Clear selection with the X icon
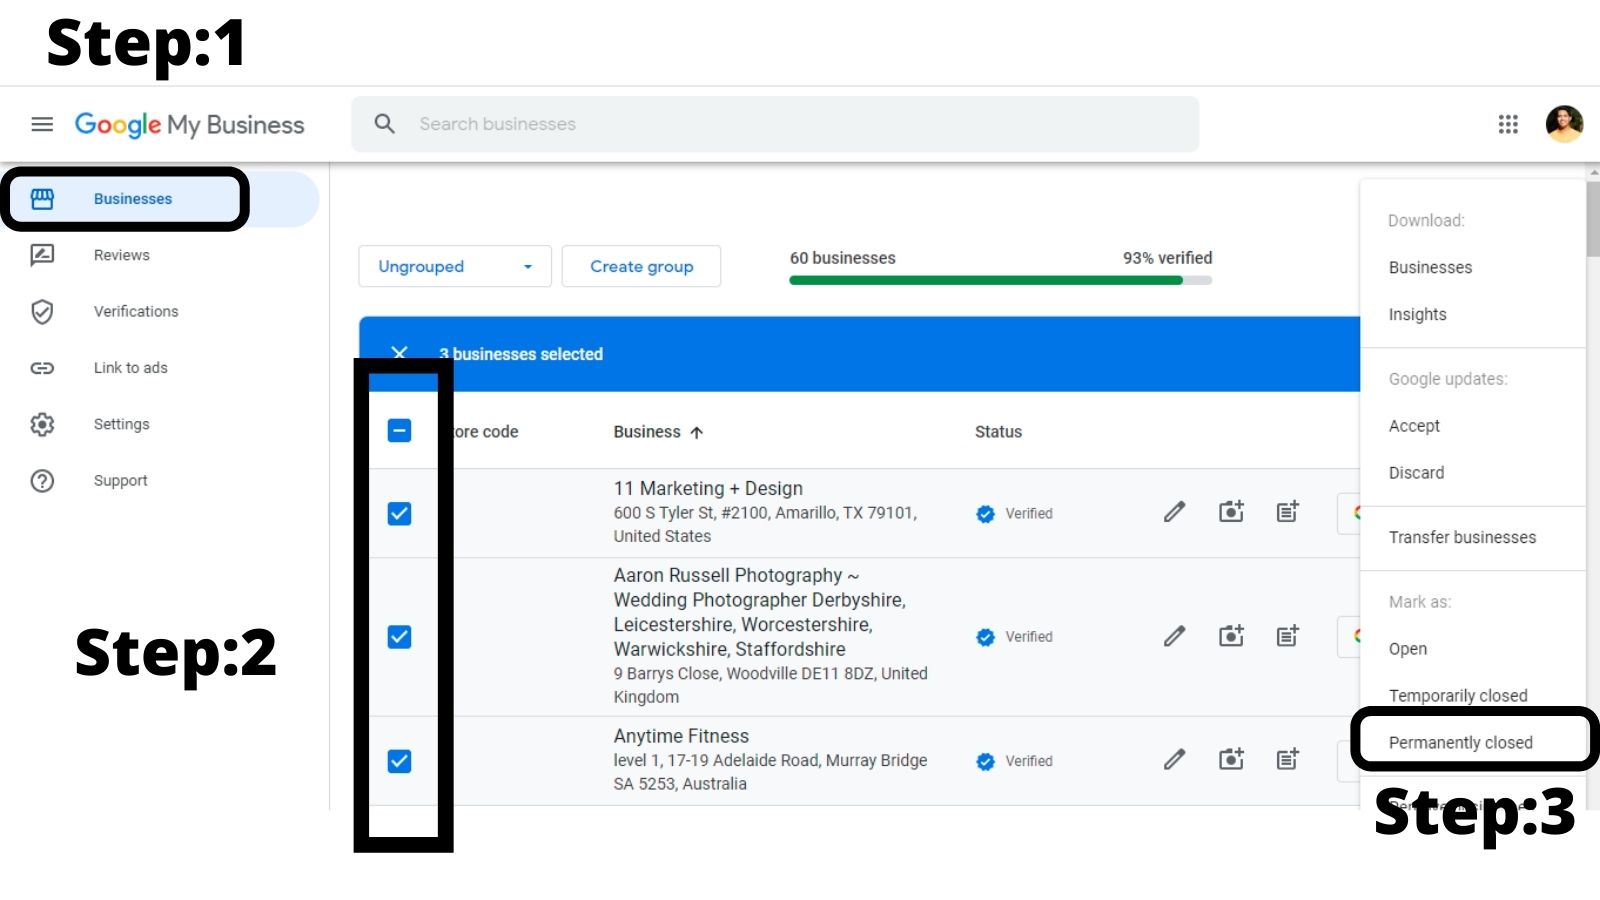Image resolution: width=1600 pixels, height=900 pixels. [399, 353]
